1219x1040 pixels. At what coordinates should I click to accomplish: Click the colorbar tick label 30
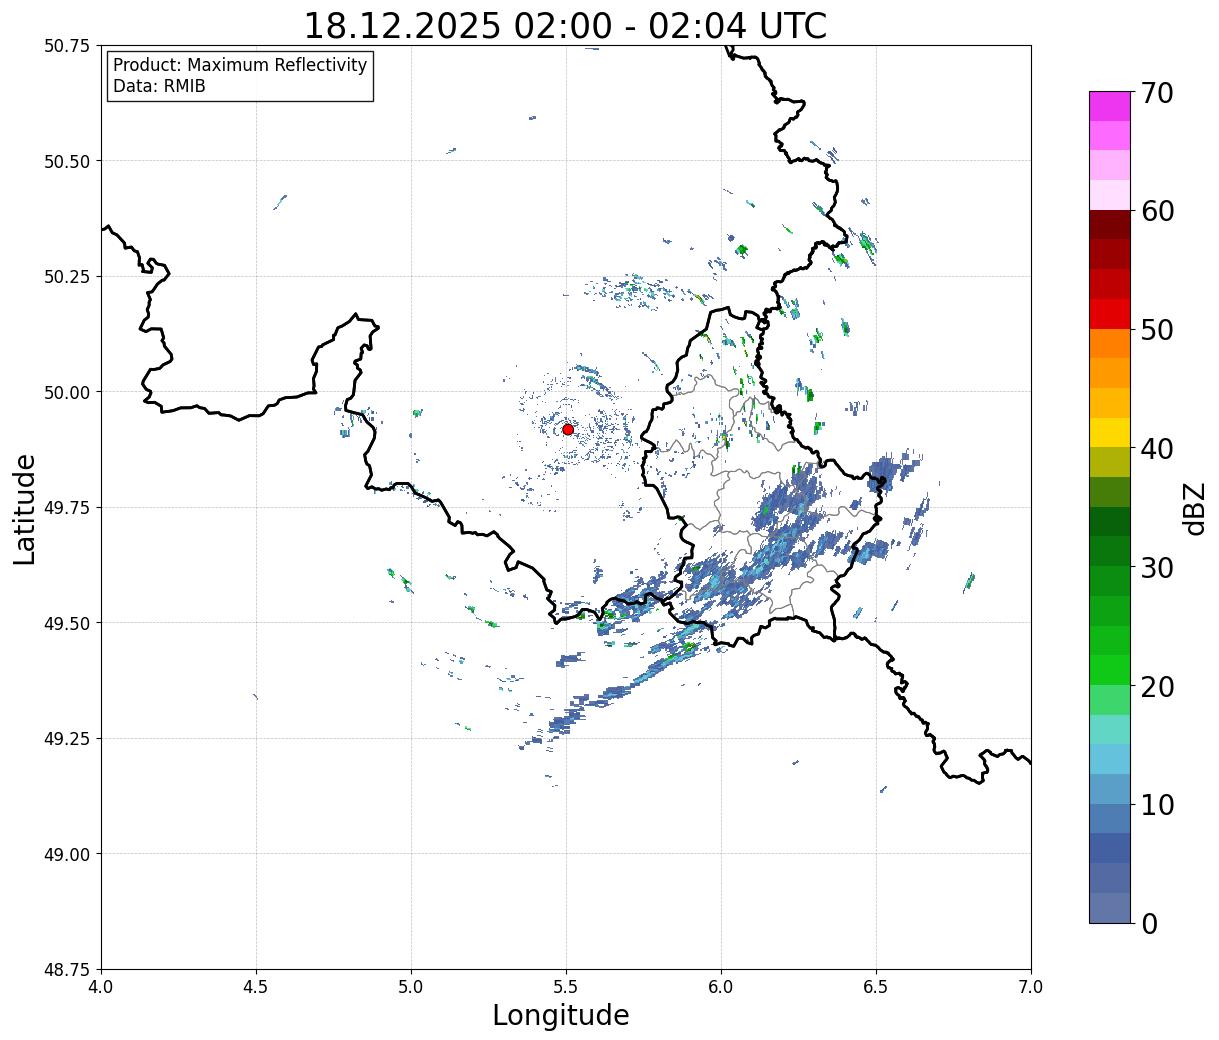pyautogui.click(x=1157, y=567)
